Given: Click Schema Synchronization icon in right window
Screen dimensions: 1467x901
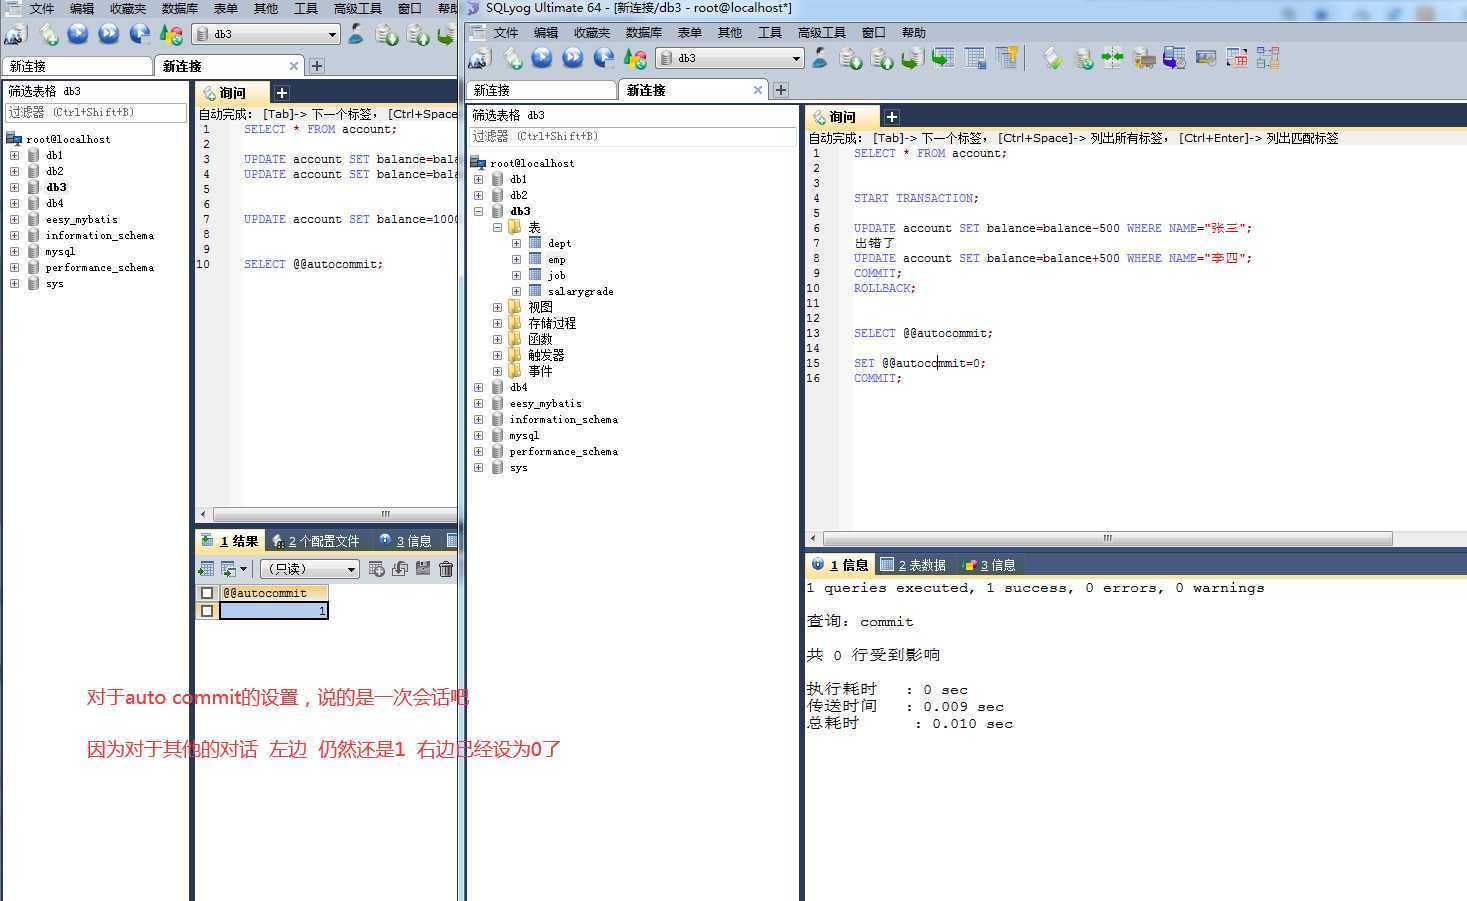Looking at the screenshot, I should [1112, 58].
